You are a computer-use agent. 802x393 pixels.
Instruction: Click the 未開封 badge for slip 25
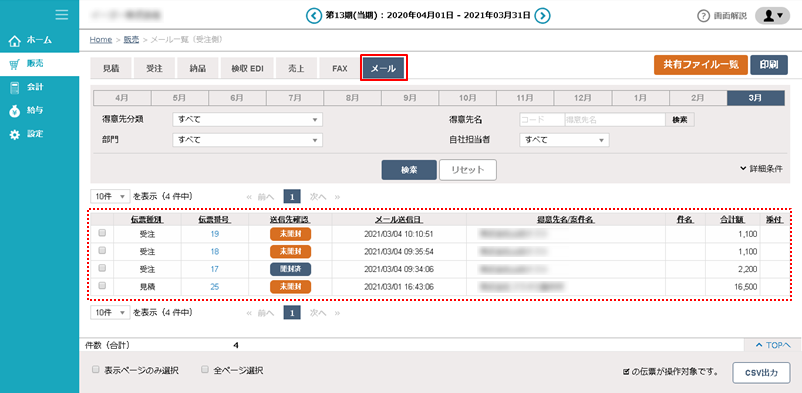click(291, 287)
